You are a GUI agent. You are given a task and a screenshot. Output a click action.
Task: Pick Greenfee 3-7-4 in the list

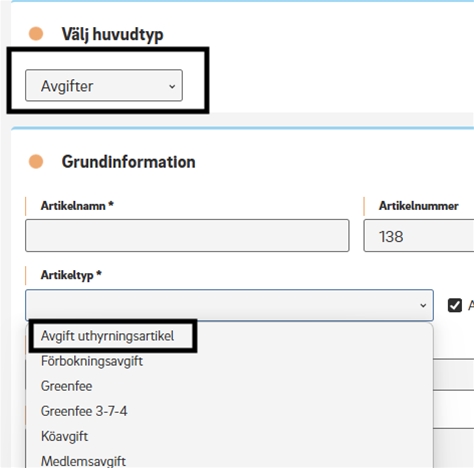click(84, 411)
